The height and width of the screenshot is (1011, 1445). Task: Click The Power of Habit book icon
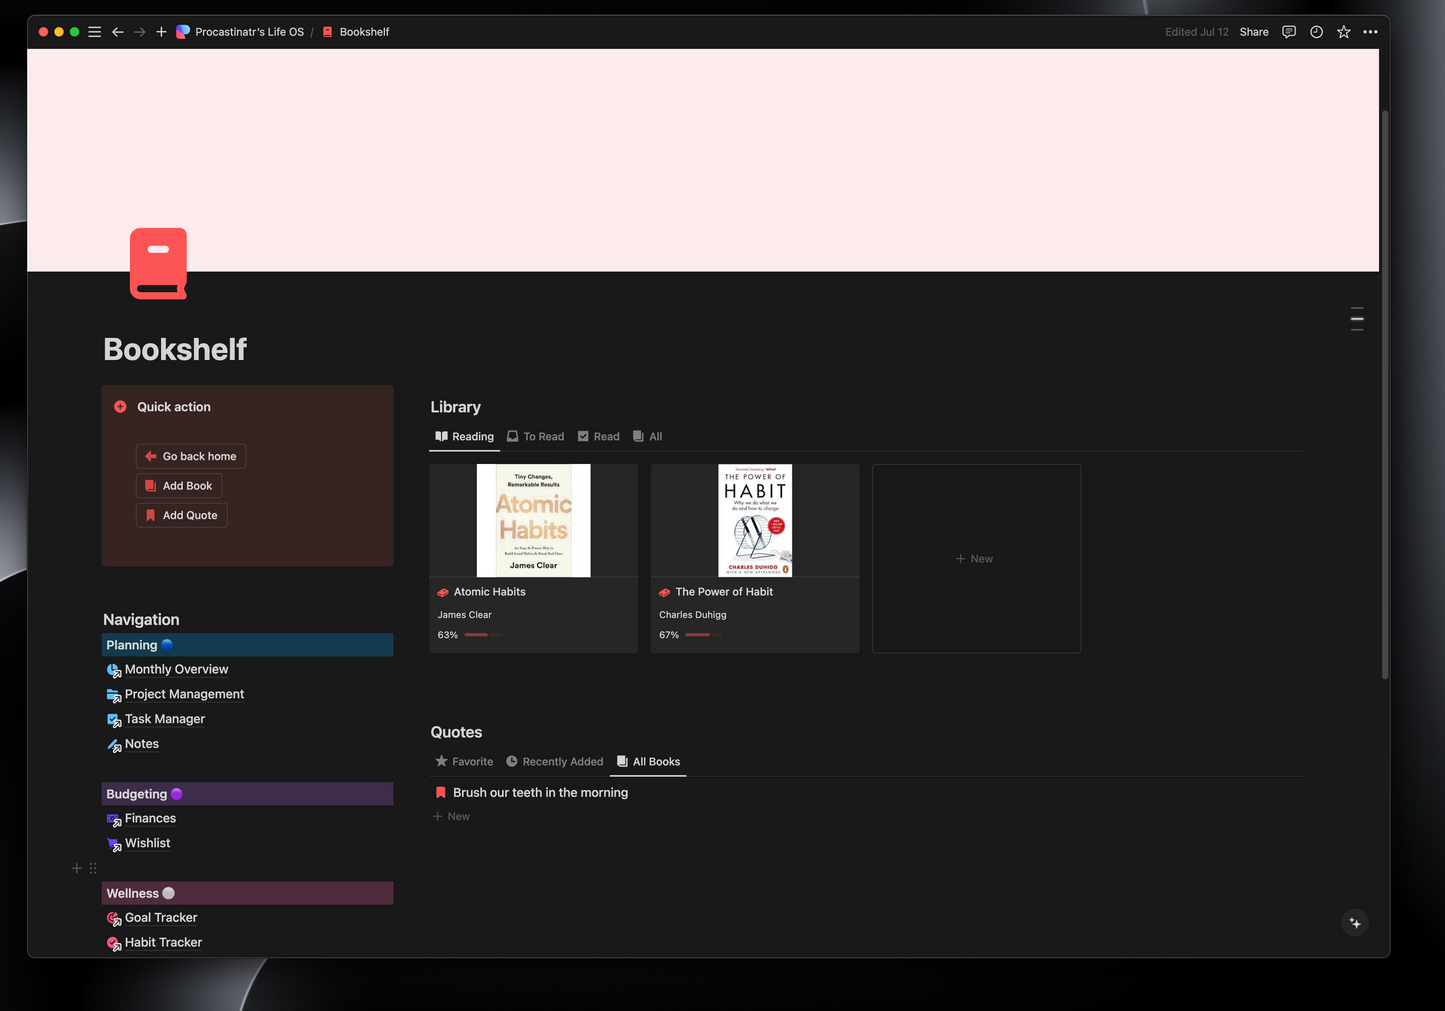coord(664,592)
